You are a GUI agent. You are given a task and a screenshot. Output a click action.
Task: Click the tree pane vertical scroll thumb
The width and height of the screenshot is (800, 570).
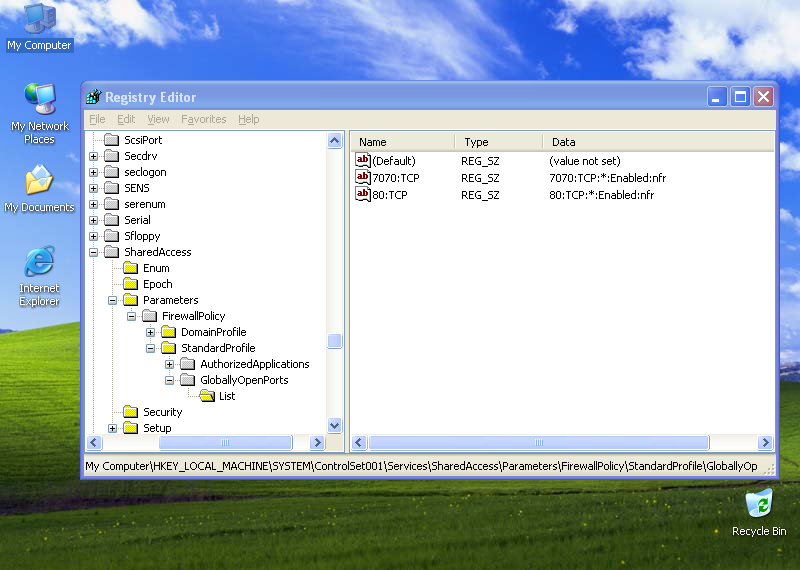[335, 340]
